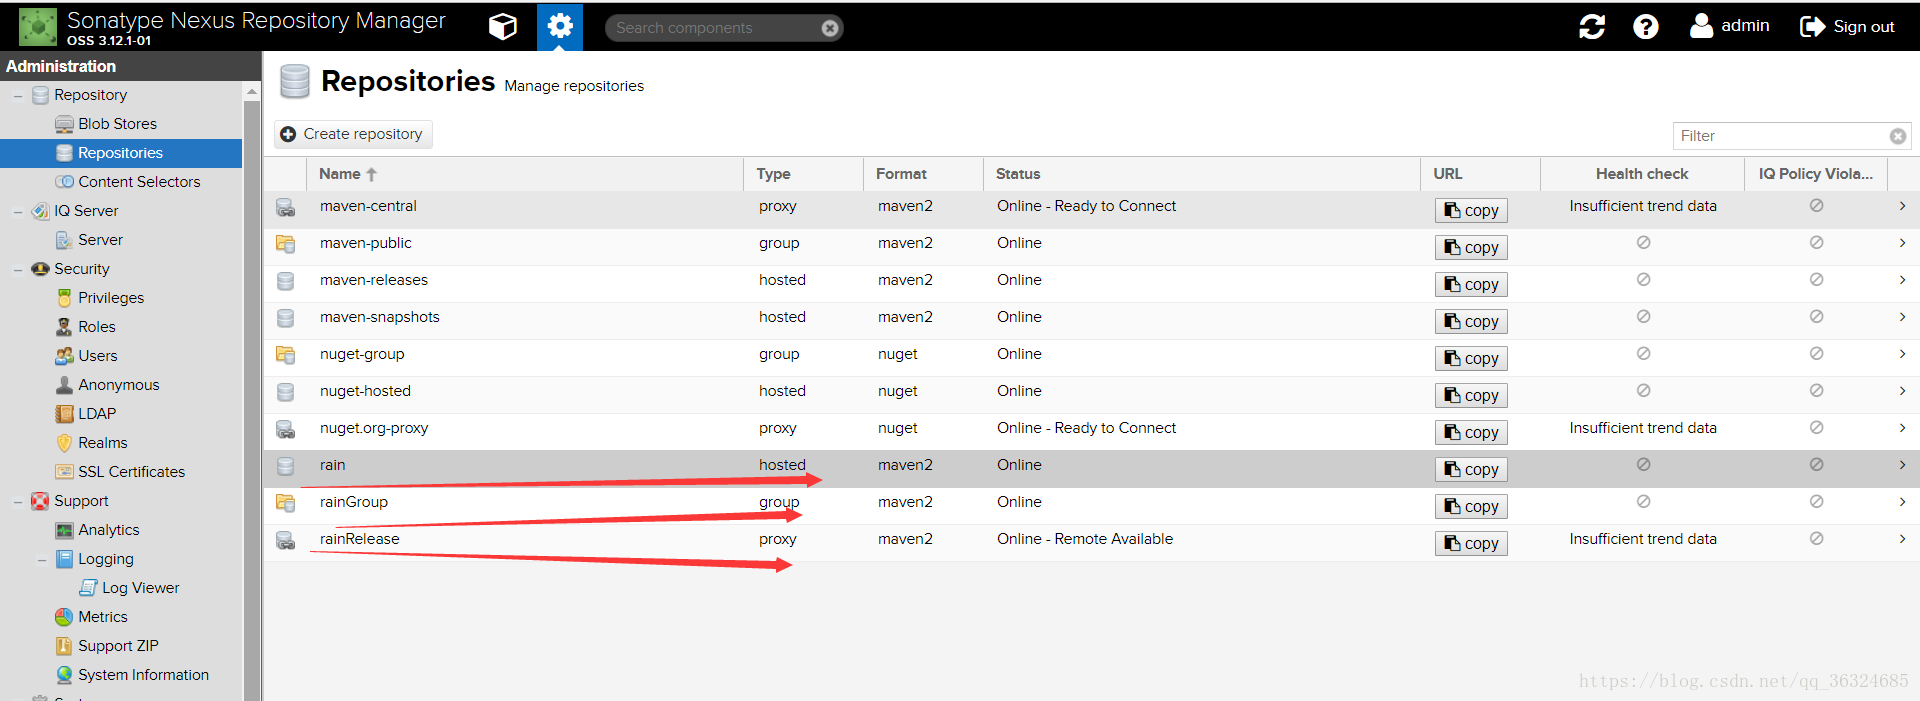
Task: Click the sidebar scroll up arrow
Action: click(x=252, y=92)
